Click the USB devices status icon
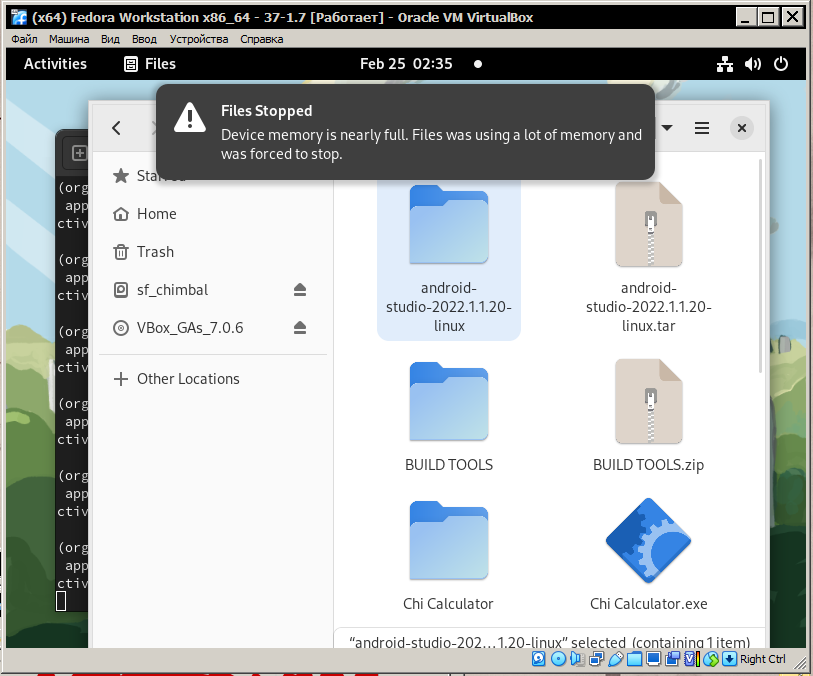813x676 pixels. point(615,659)
